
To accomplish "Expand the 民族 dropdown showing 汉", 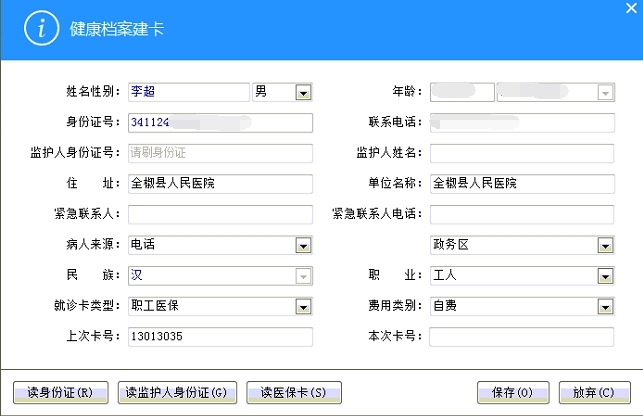I will (303, 276).
